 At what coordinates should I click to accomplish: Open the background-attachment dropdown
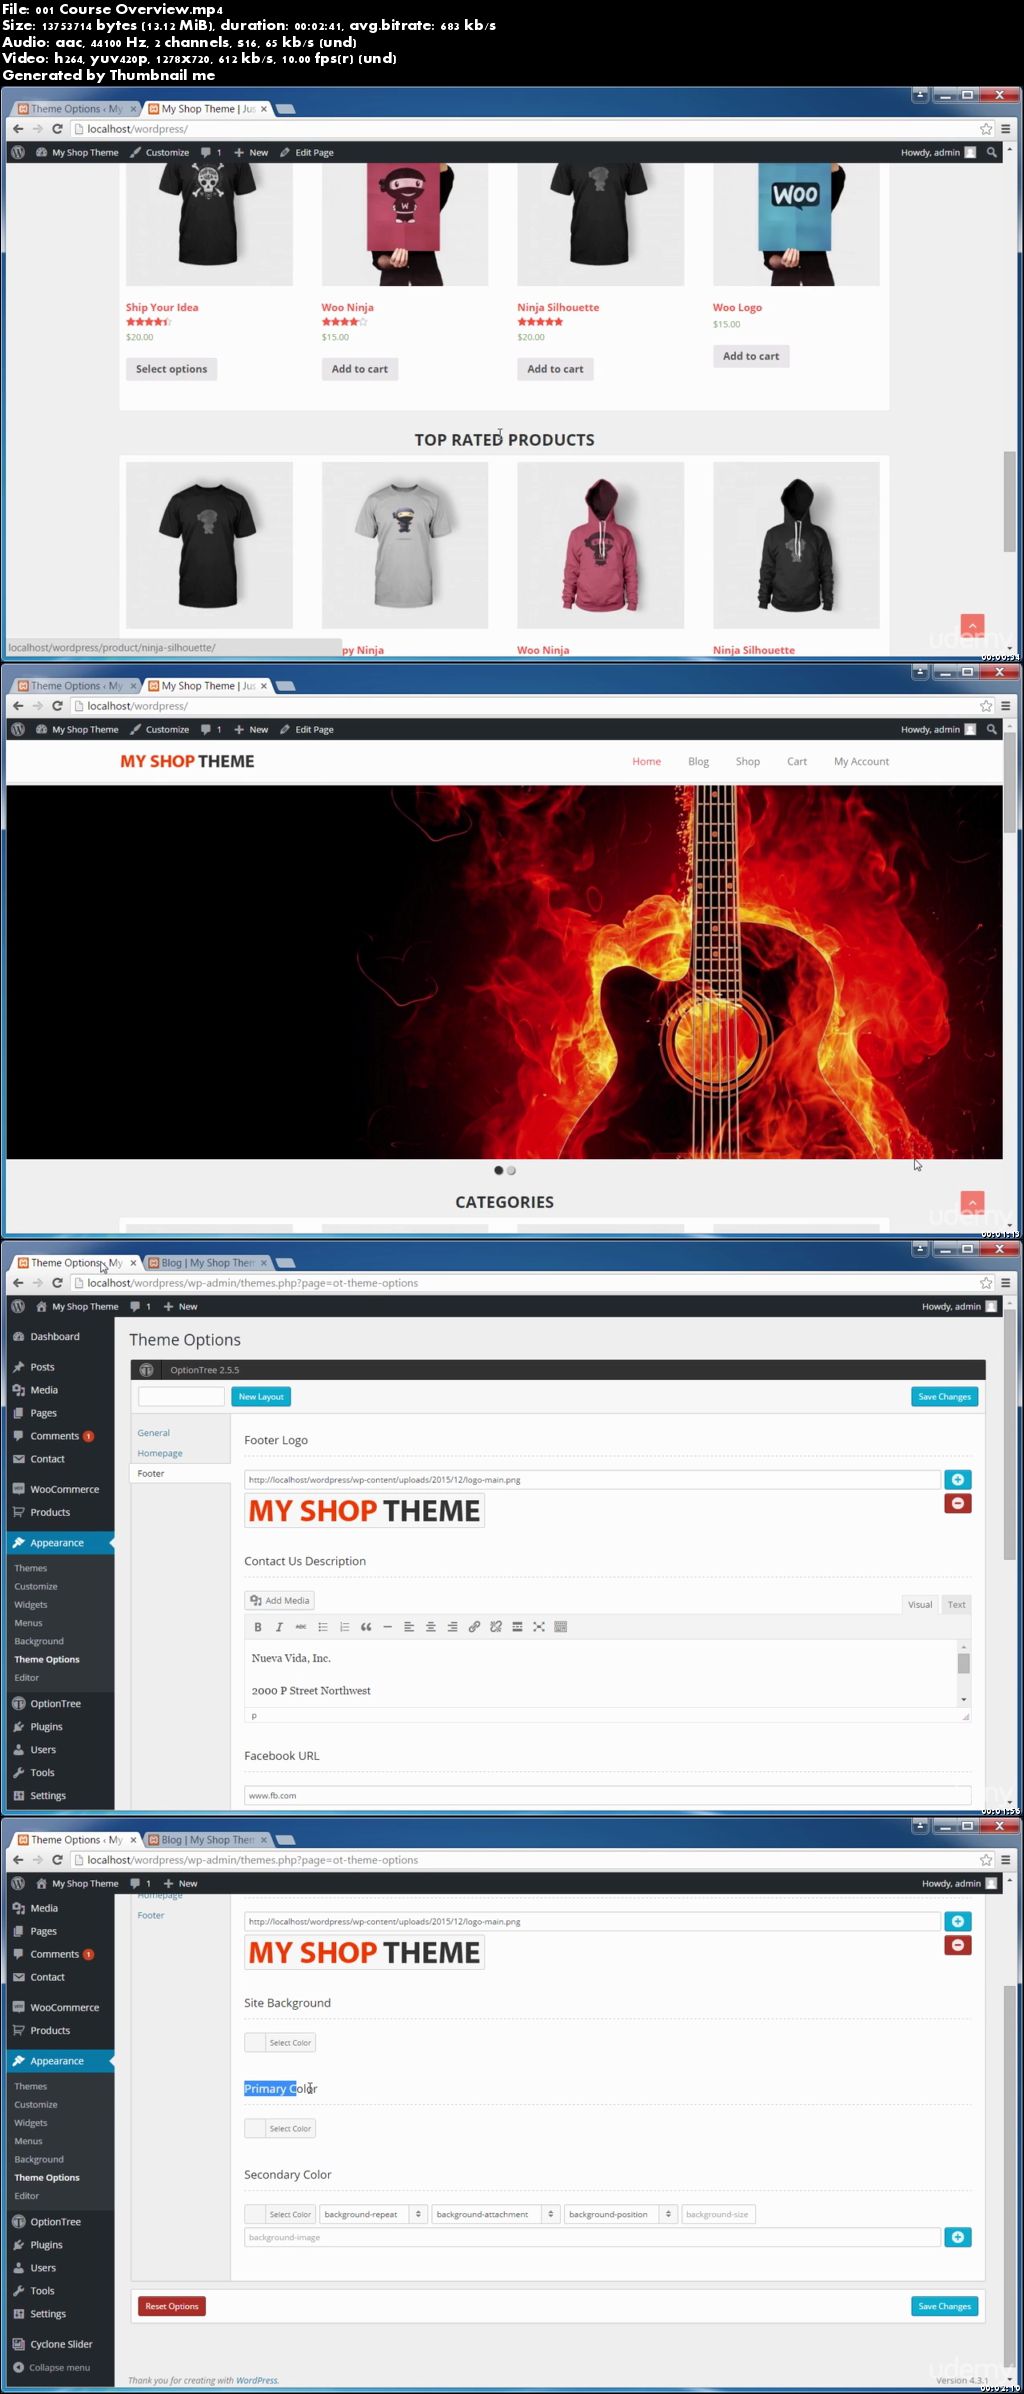click(496, 2214)
